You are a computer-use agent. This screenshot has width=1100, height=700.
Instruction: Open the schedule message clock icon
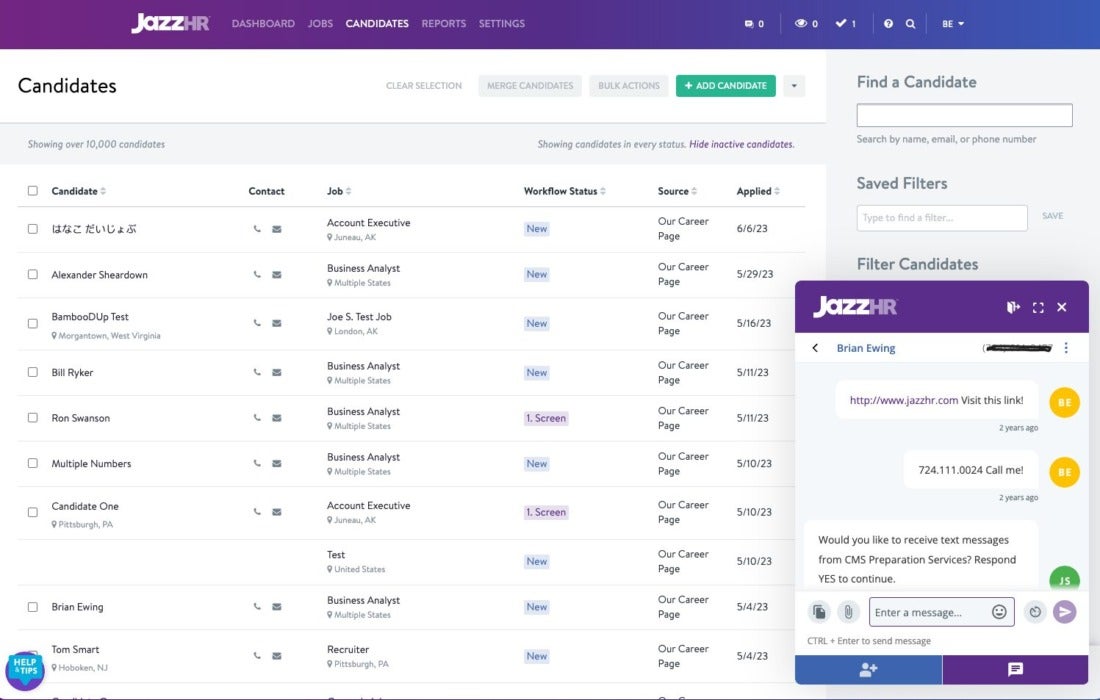[x=1035, y=612]
